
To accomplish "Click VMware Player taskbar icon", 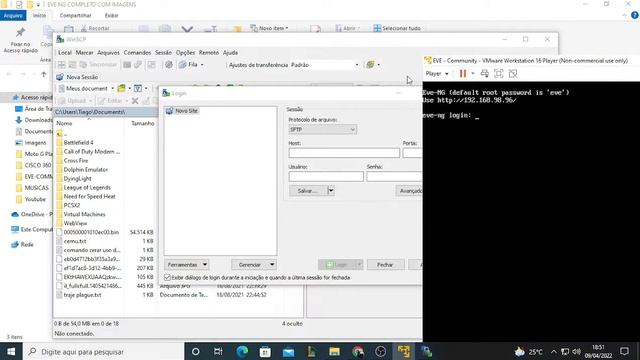I will [404, 351].
